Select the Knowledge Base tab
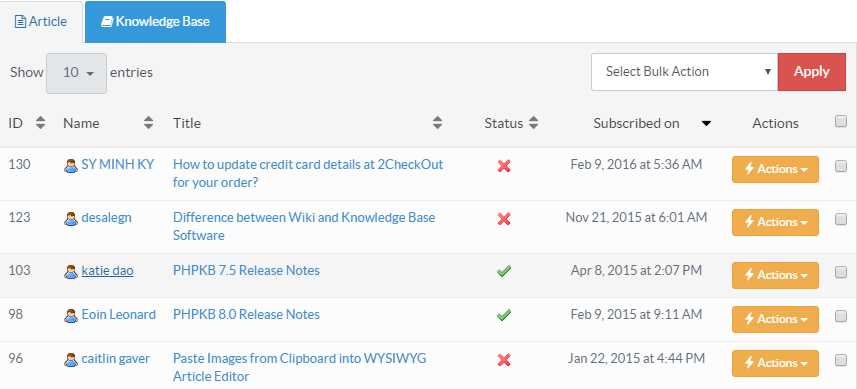 155,22
